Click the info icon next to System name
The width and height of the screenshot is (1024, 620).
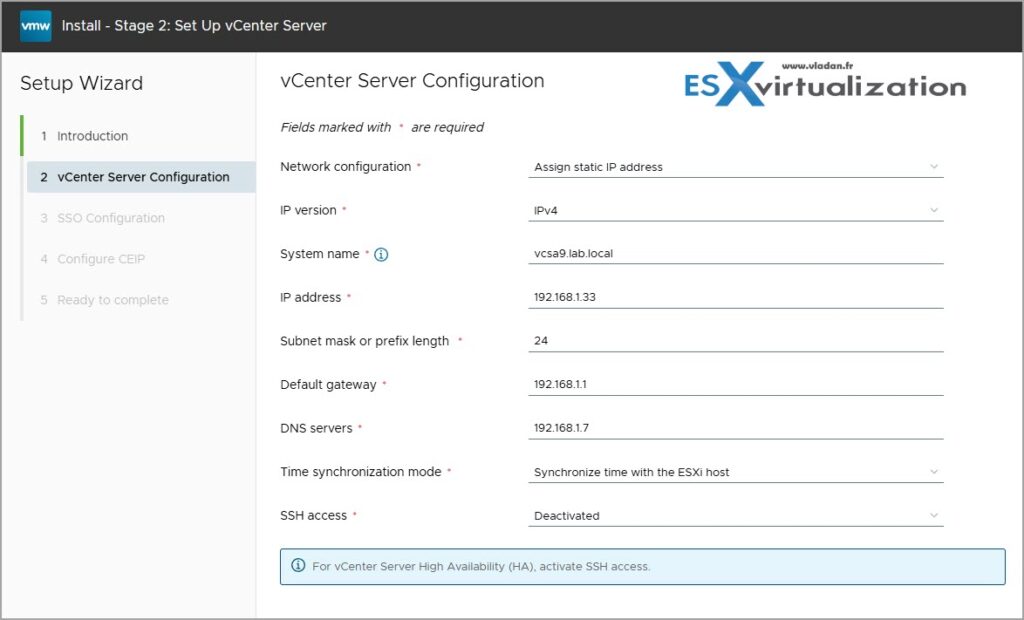381,255
